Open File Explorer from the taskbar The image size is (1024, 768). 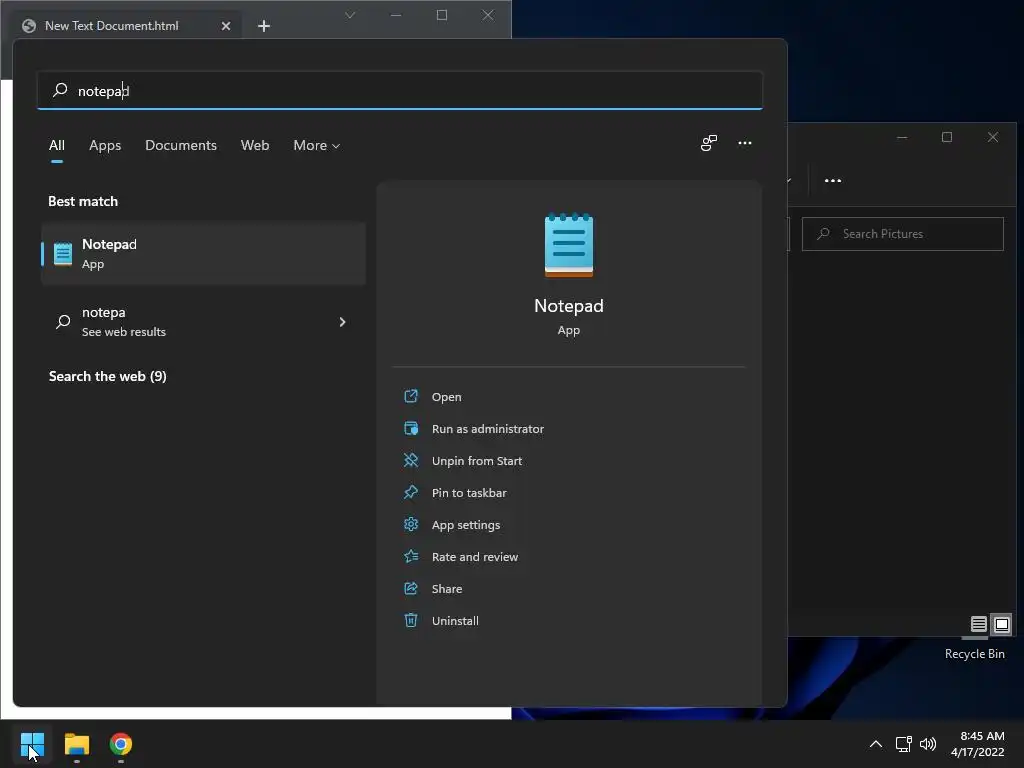pyautogui.click(x=76, y=744)
